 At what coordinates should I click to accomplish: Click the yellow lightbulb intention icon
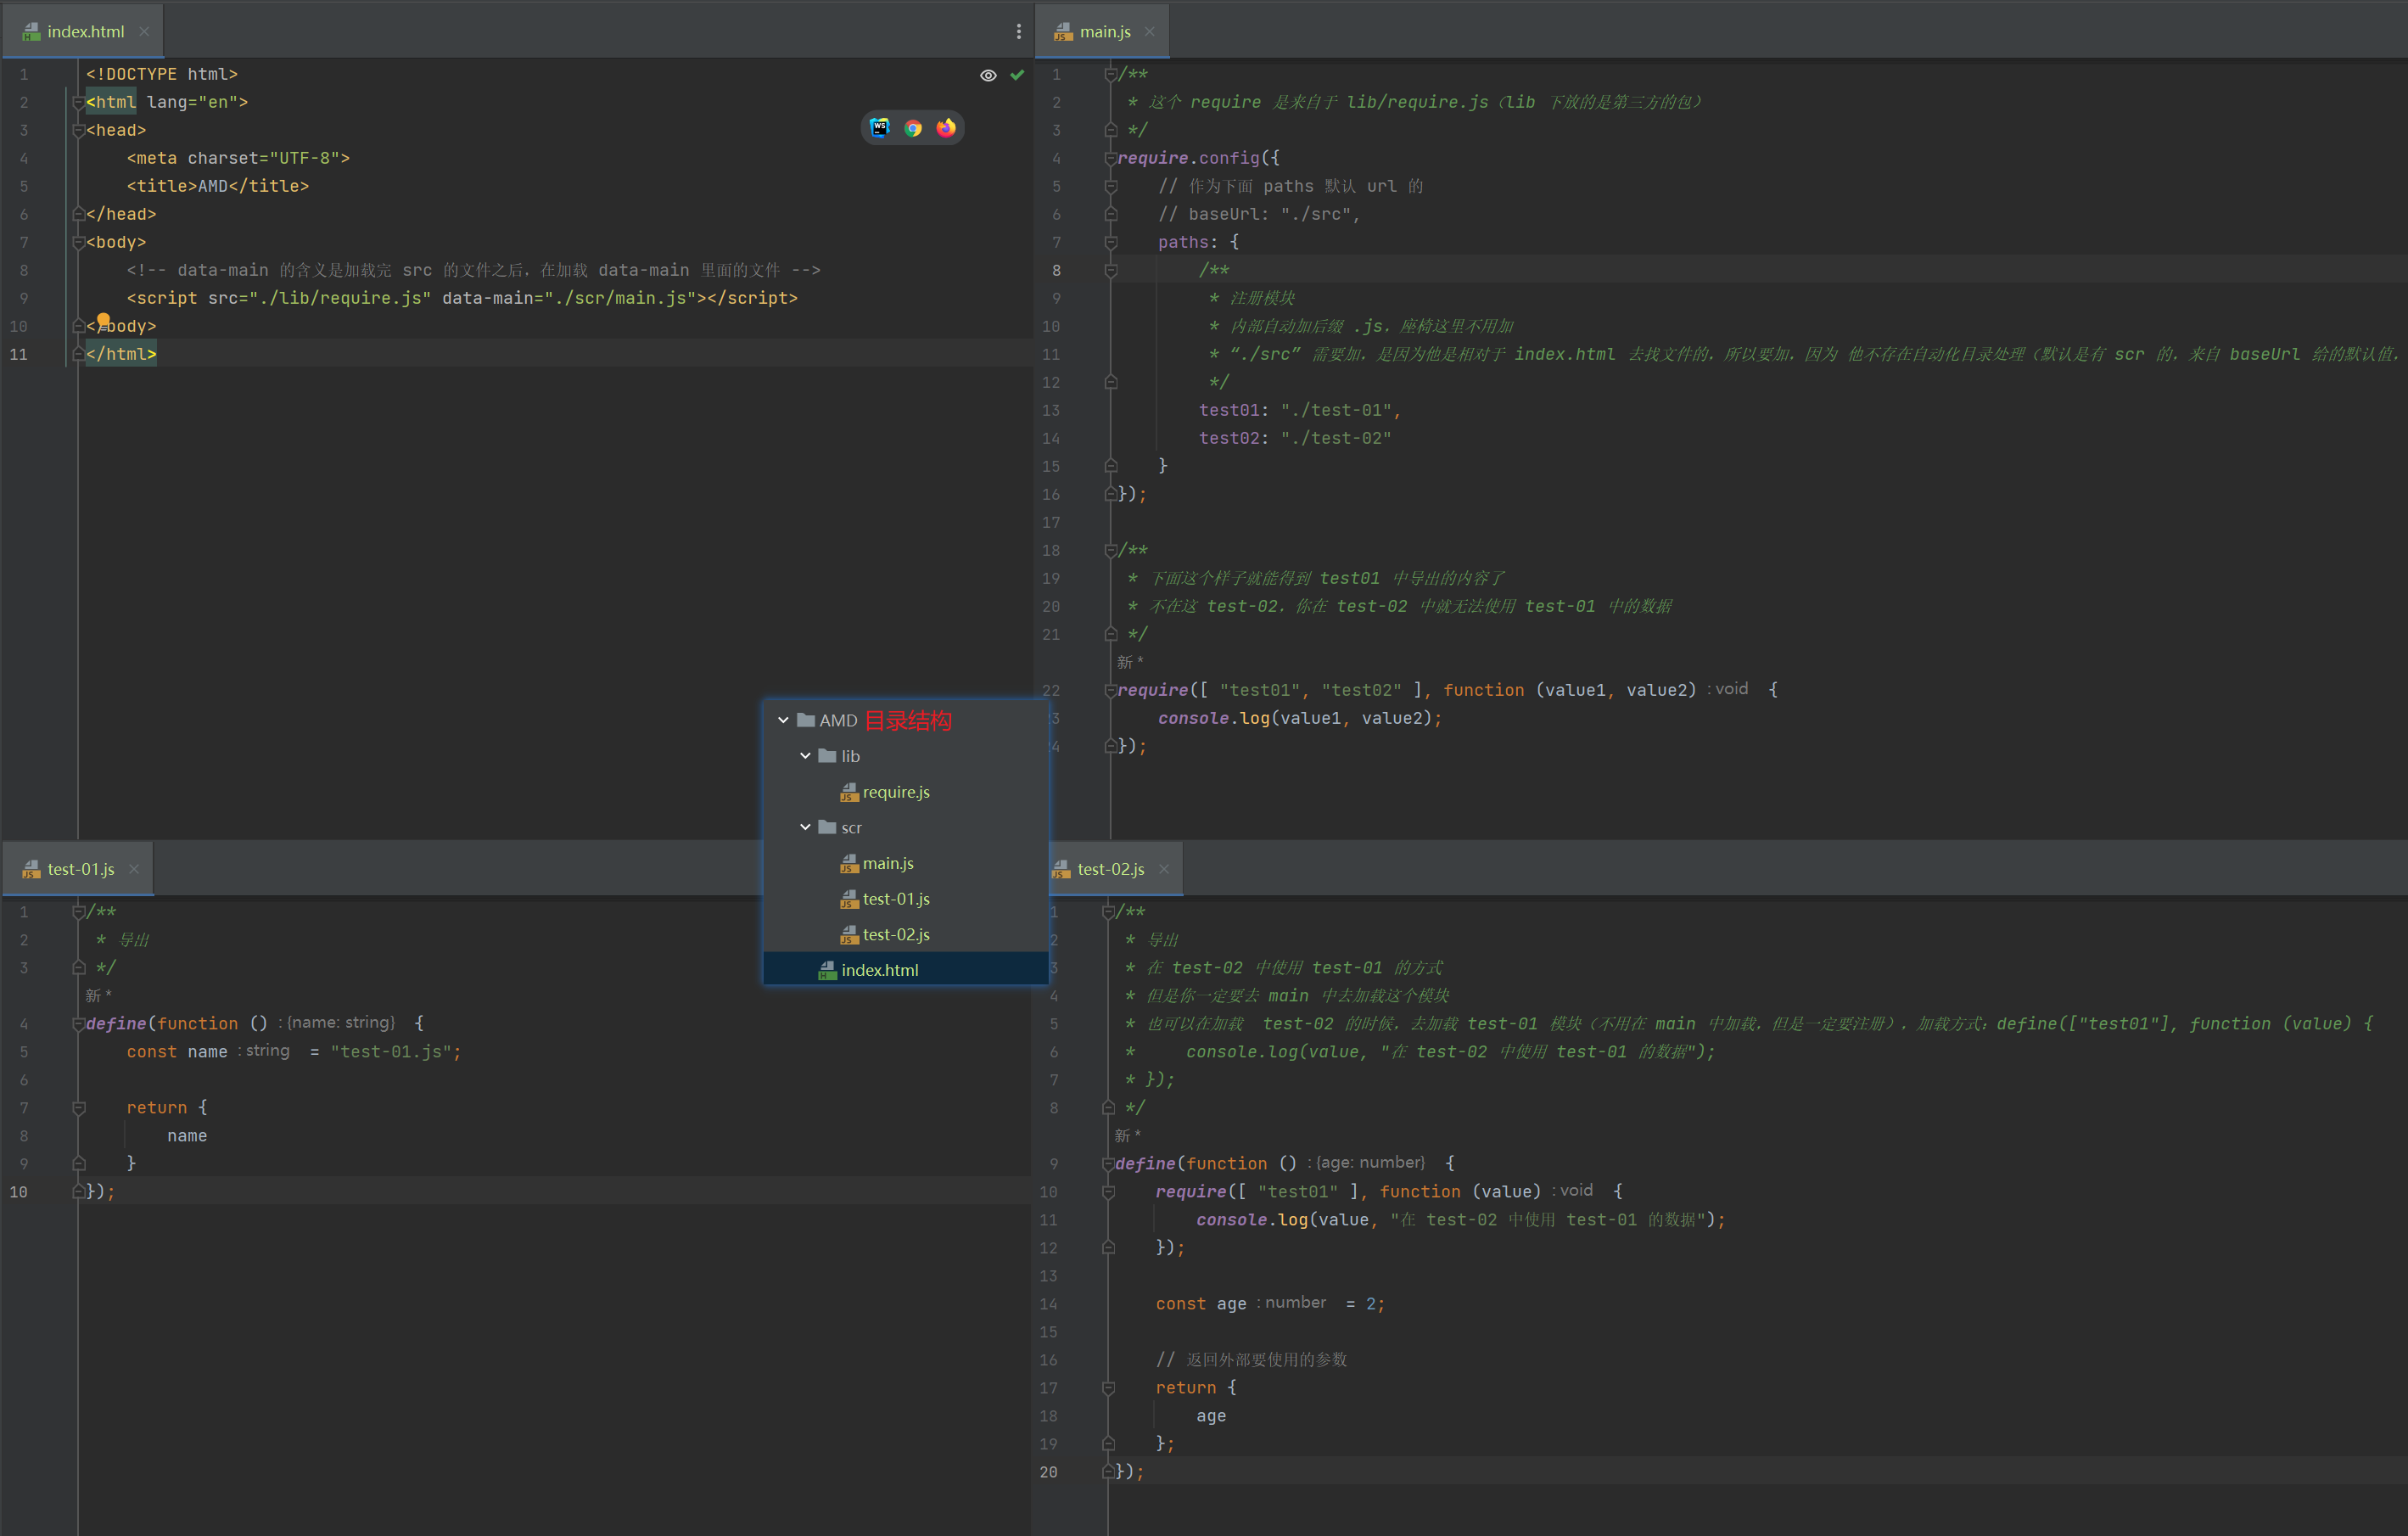pos(103,320)
